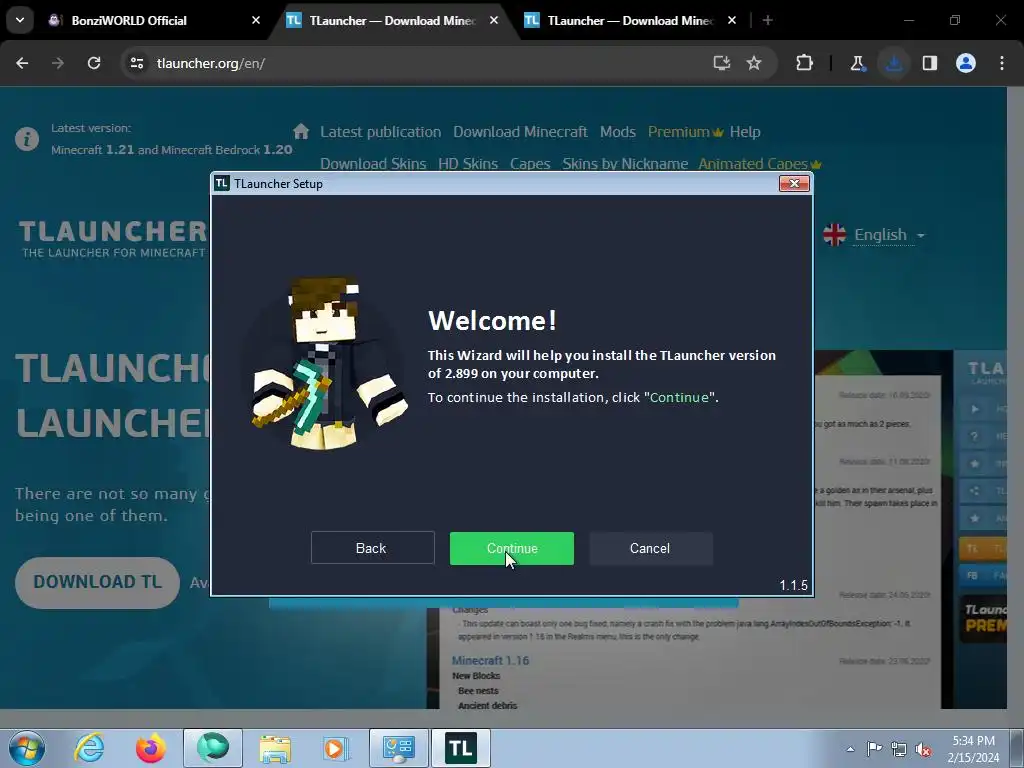Cancel the TLauncher Setup wizard

click(650, 548)
